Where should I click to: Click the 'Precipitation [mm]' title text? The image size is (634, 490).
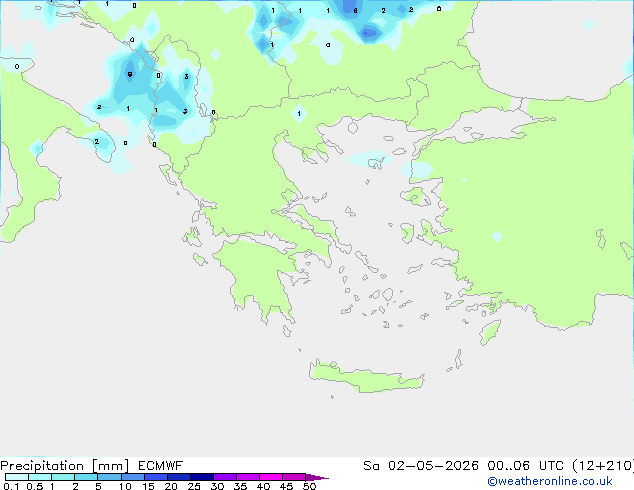[x=64, y=466]
